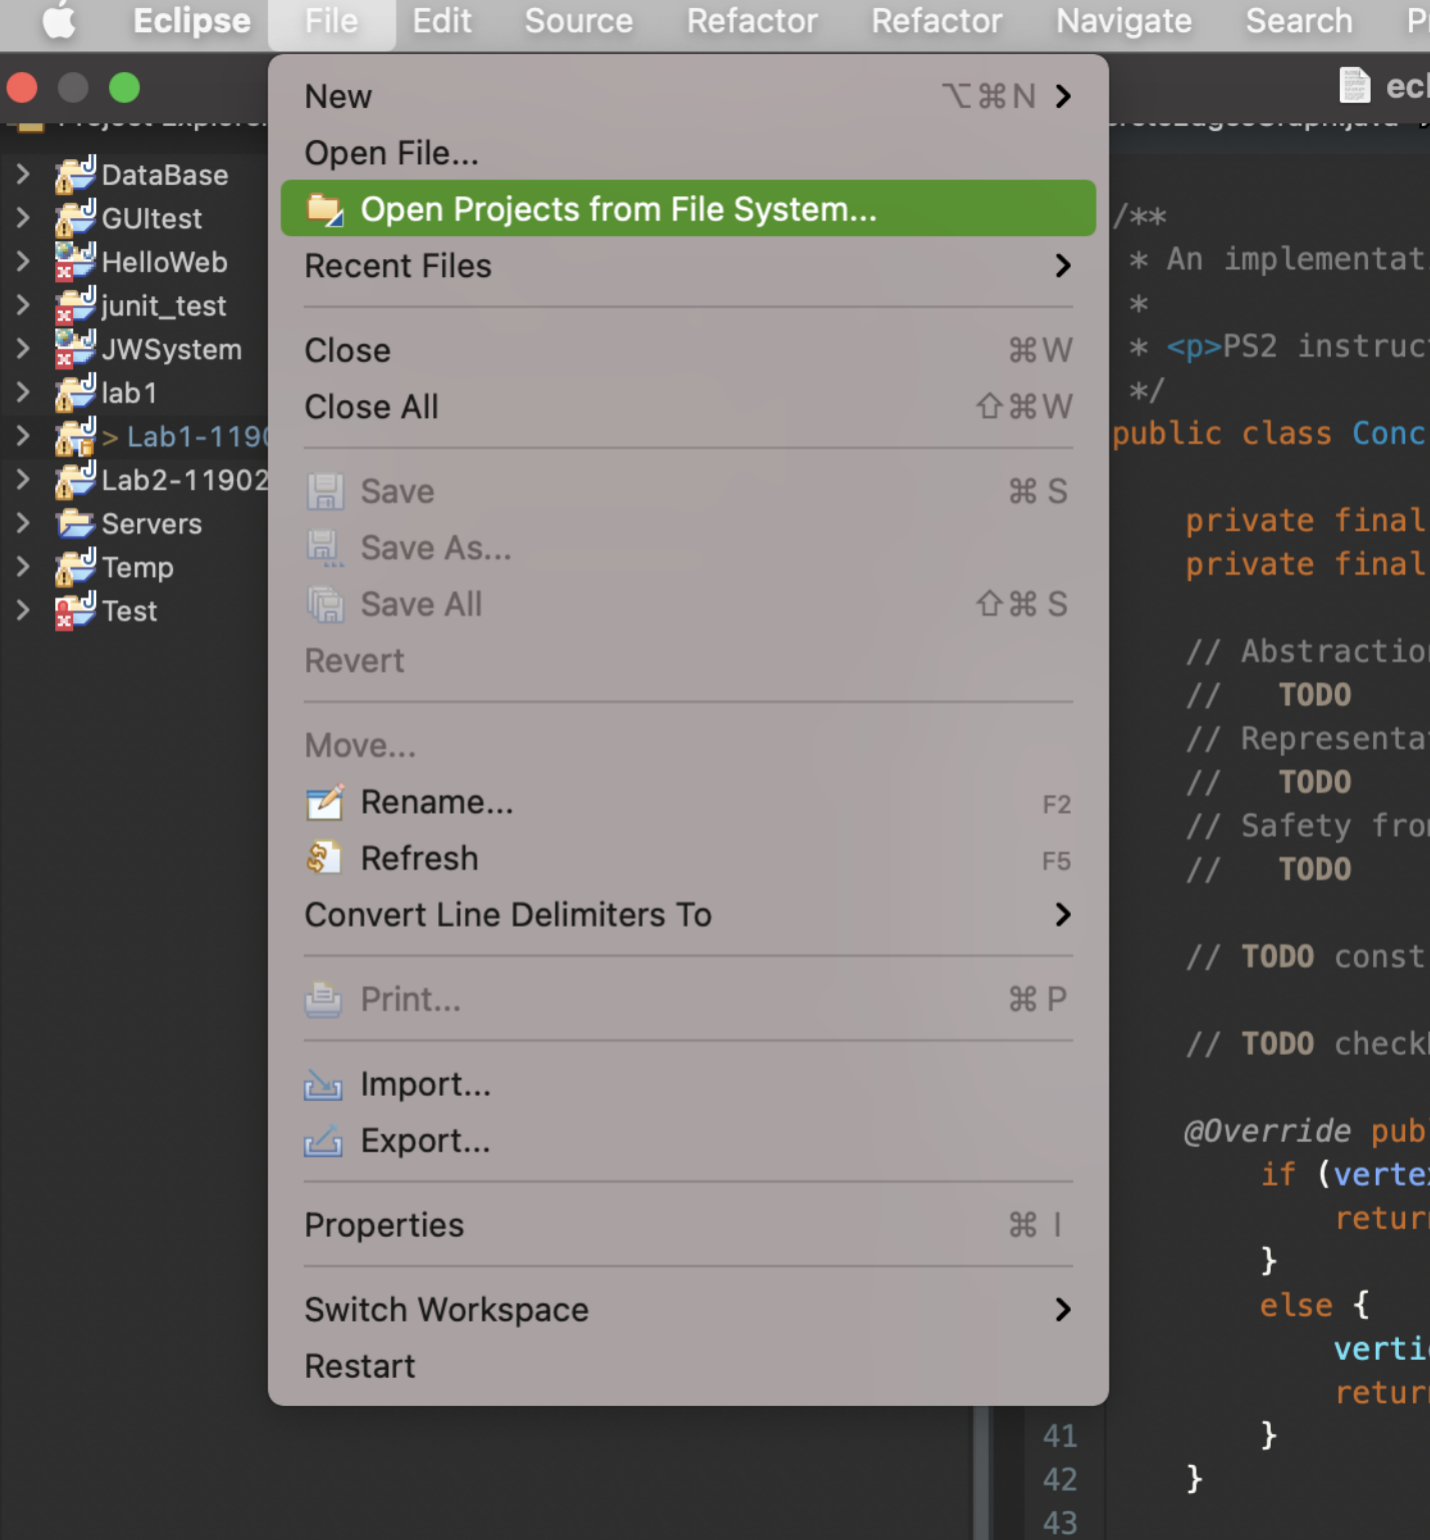Click the document icon in title bar
The width and height of the screenshot is (1430, 1540).
click(x=1354, y=86)
